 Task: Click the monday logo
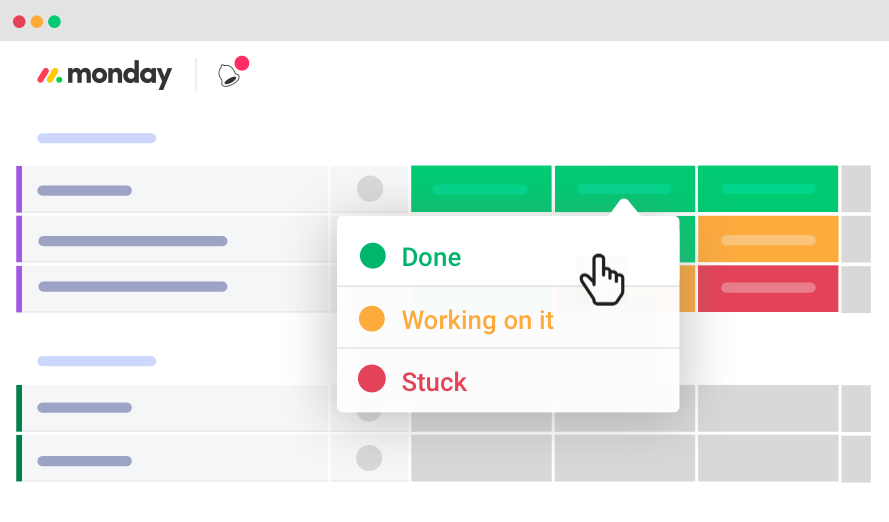[x=104, y=75]
